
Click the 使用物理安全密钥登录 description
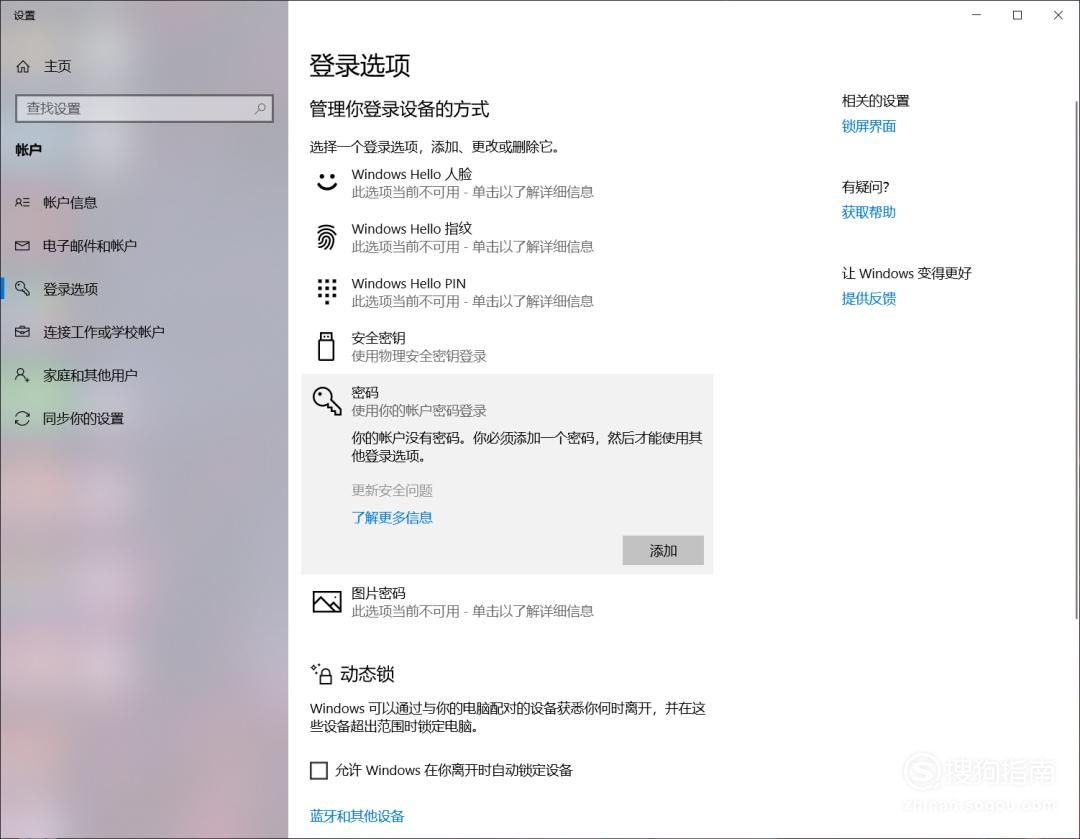tap(419, 356)
